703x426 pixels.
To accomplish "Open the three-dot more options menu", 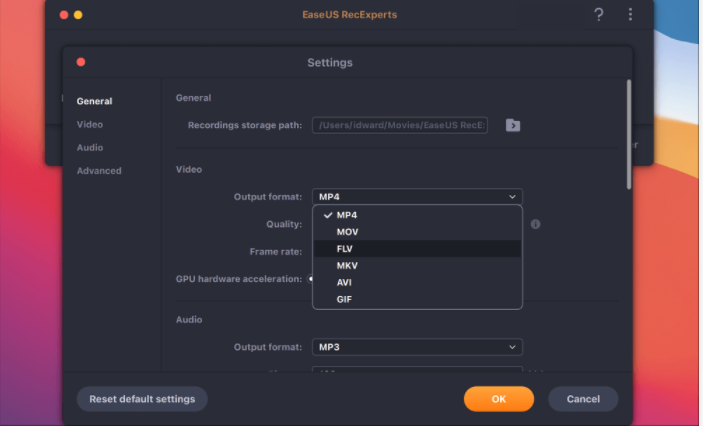I will coord(630,14).
